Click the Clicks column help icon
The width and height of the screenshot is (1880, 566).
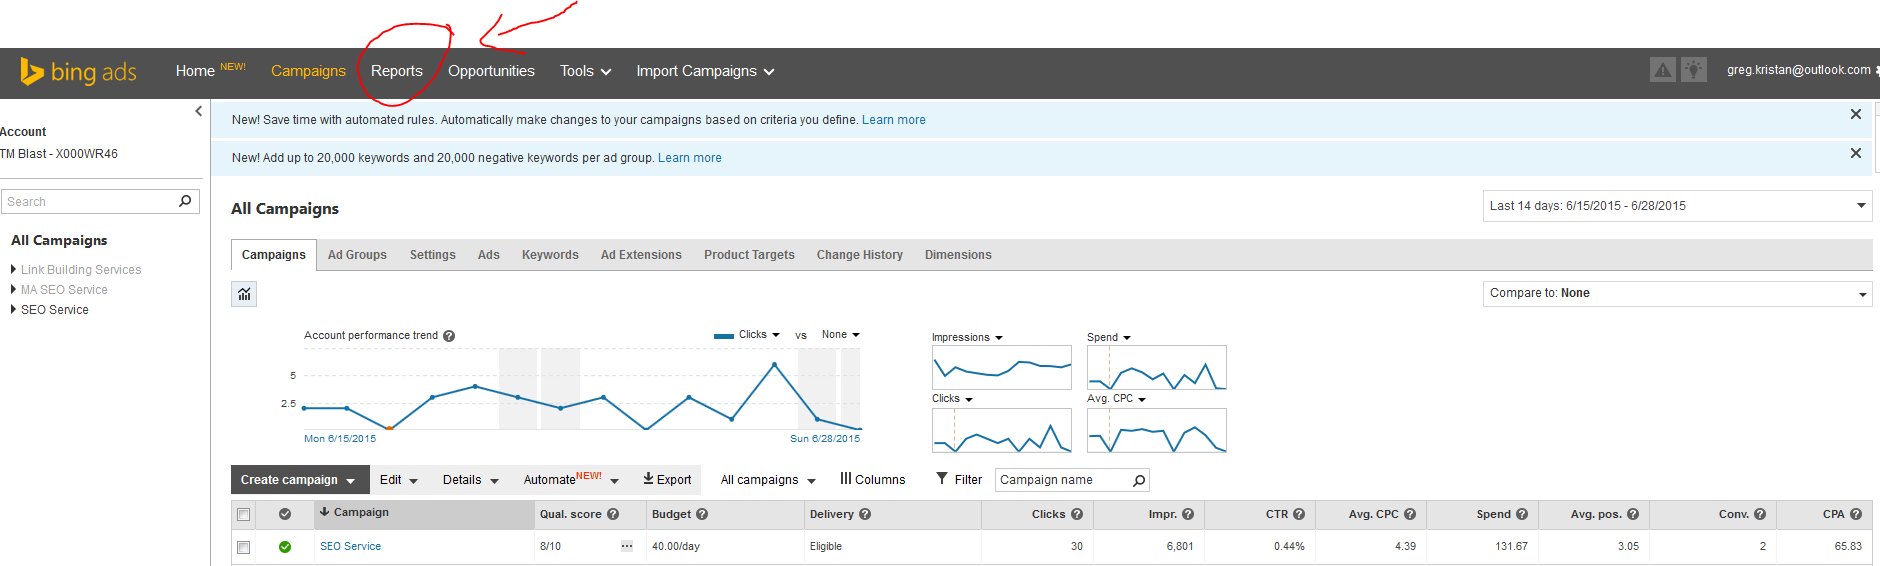point(1077,514)
